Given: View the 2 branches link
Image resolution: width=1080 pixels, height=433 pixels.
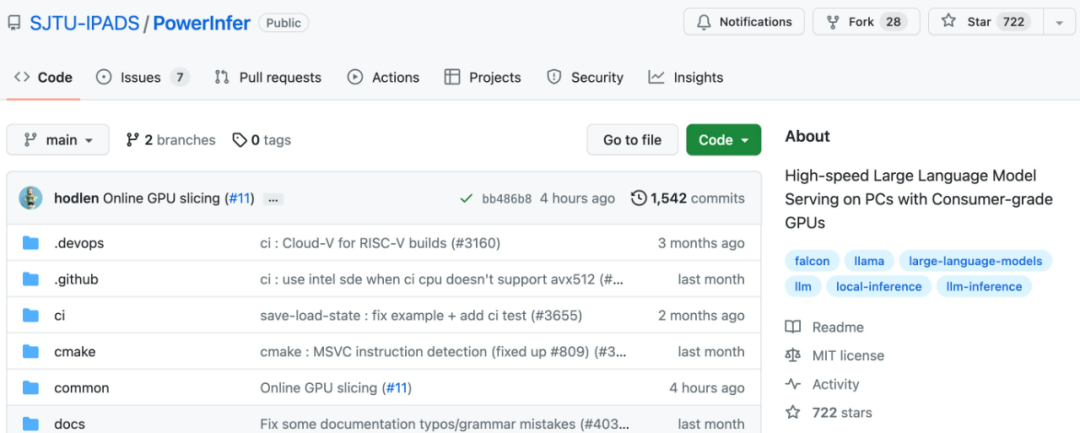Looking at the screenshot, I should pyautogui.click(x=170, y=140).
